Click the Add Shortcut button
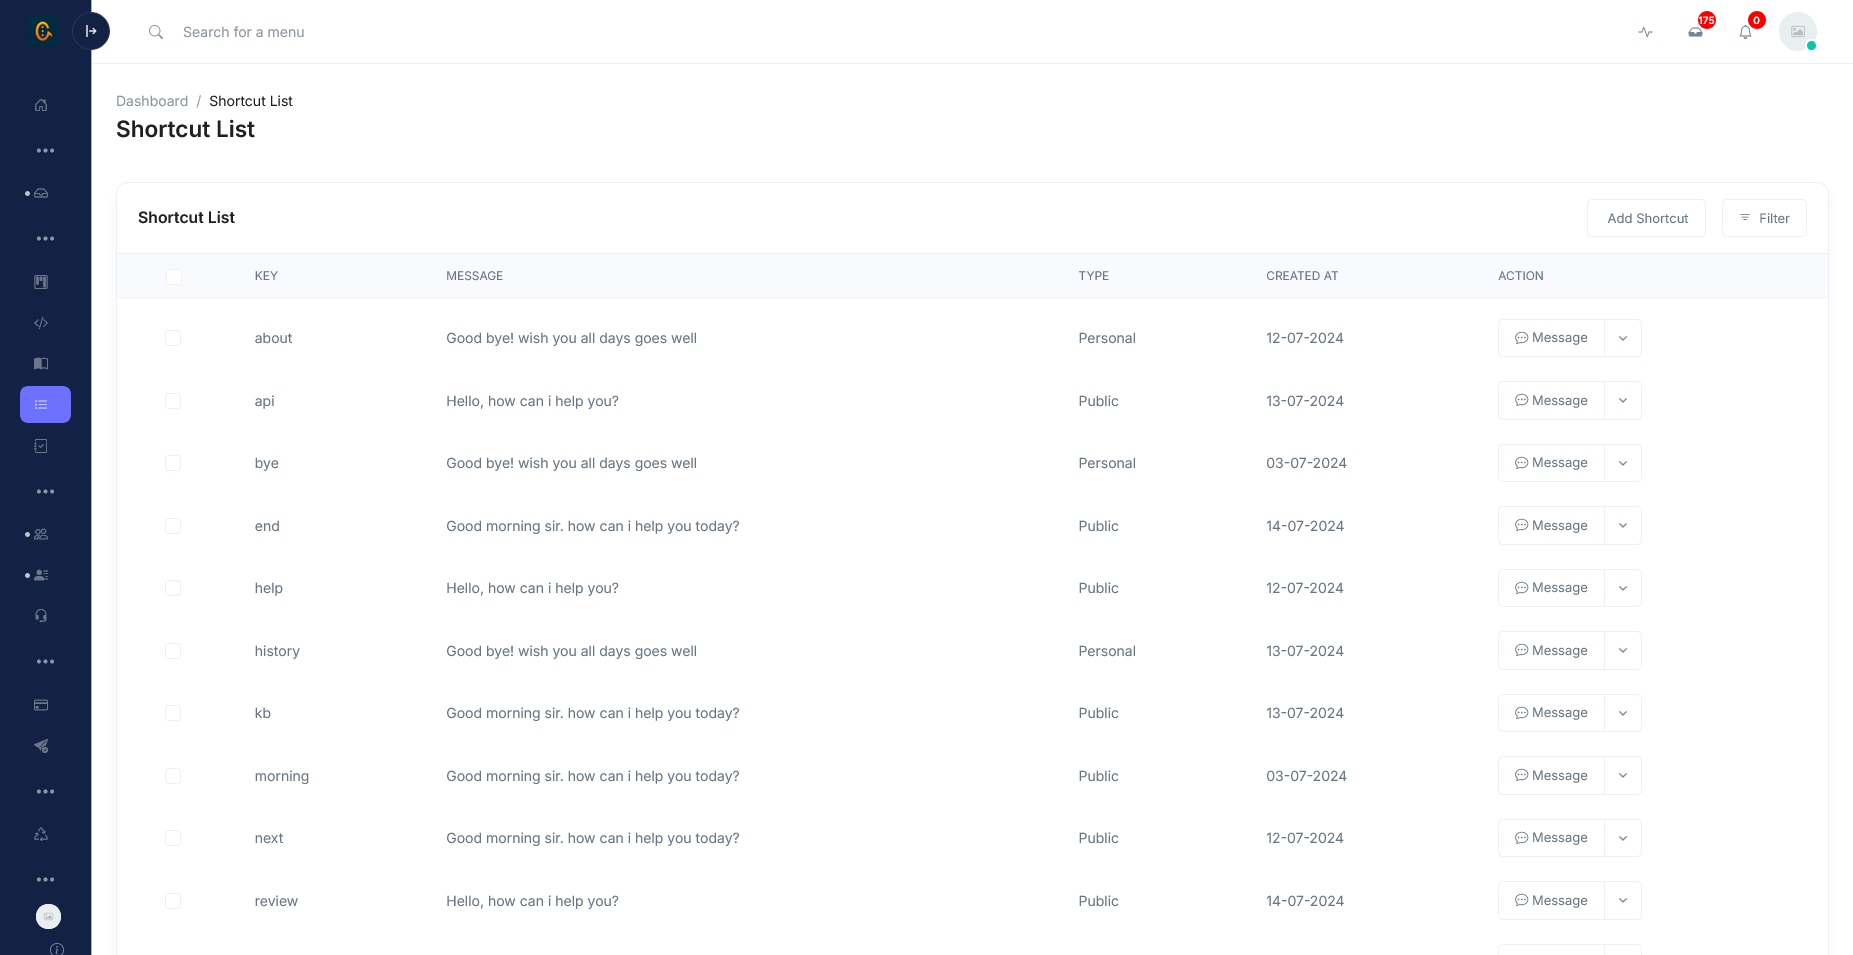This screenshot has width=1853, height=955. (1647, 218)
